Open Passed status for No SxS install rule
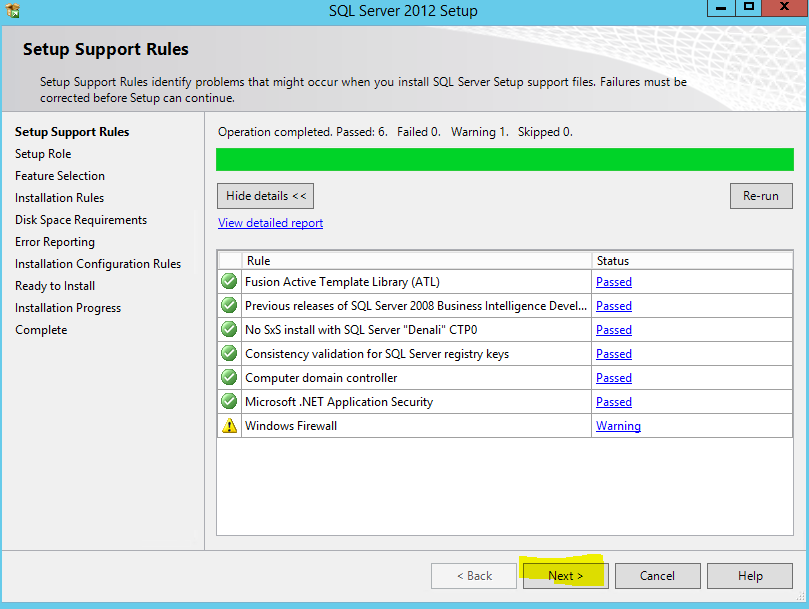The width and height of the screenshot is (809, 609). tap(614, 330)
